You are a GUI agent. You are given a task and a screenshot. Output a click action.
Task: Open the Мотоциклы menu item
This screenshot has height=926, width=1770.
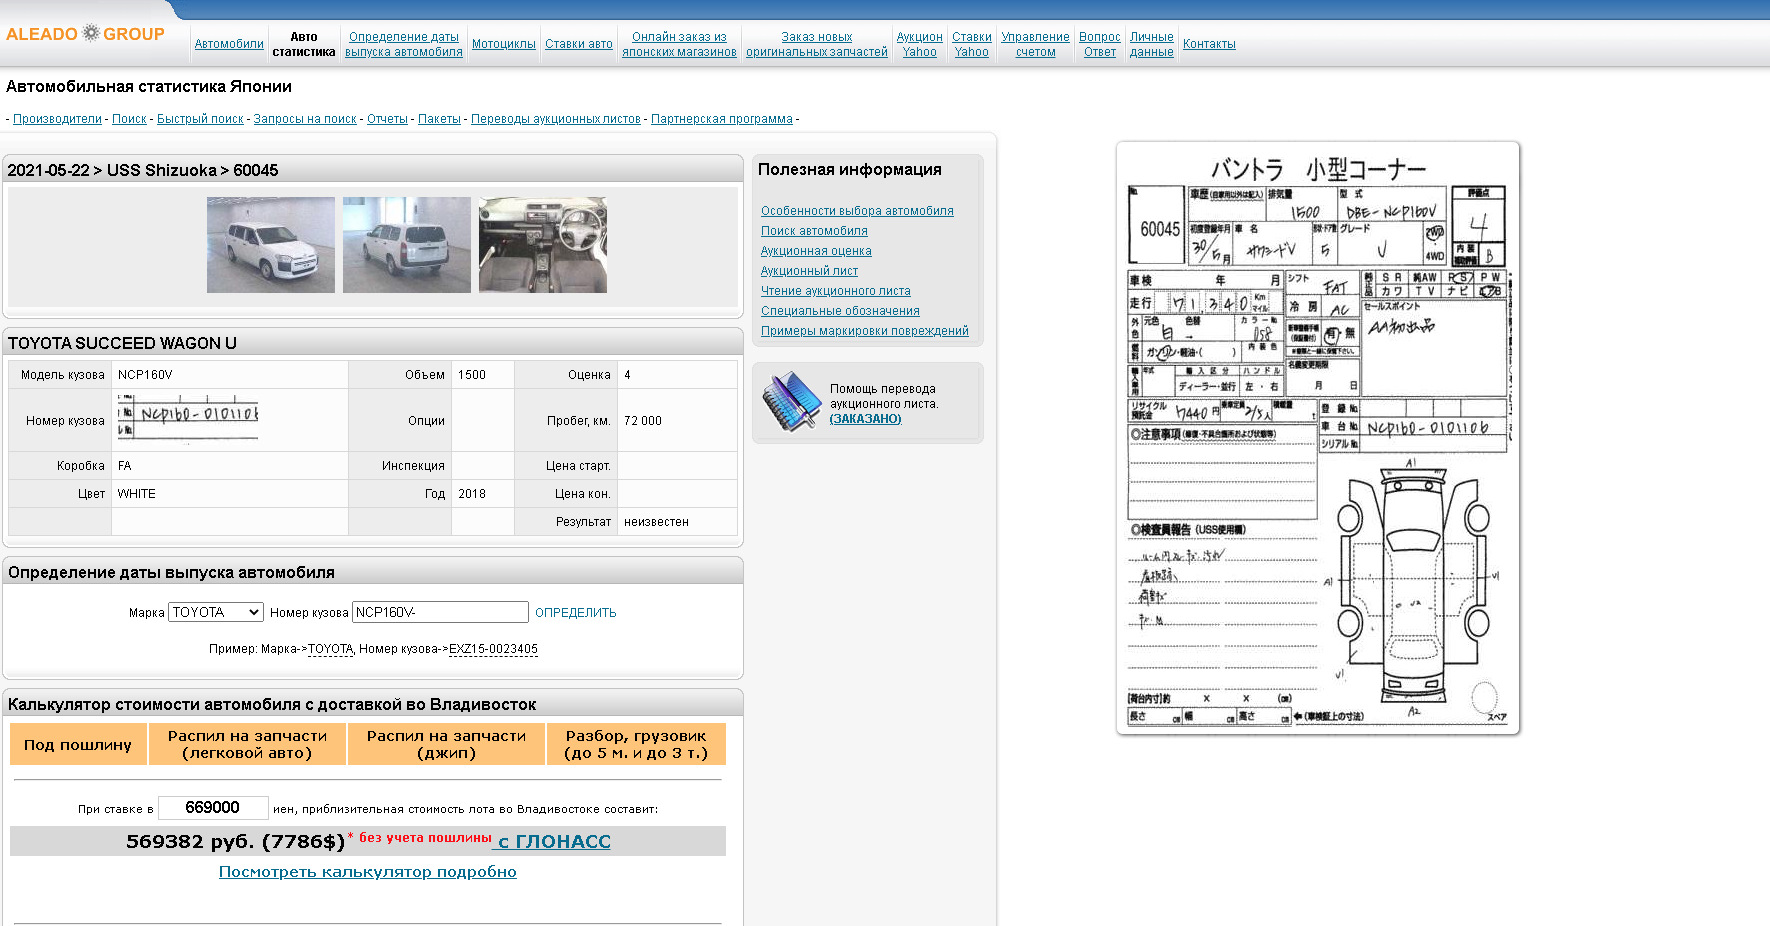503,44
